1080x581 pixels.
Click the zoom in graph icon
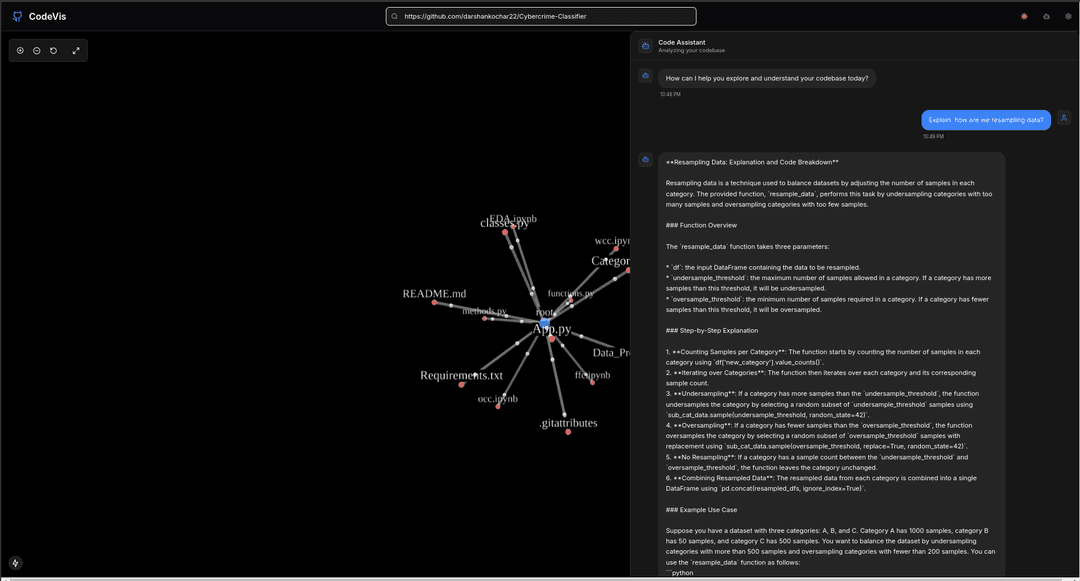[20, 50]
